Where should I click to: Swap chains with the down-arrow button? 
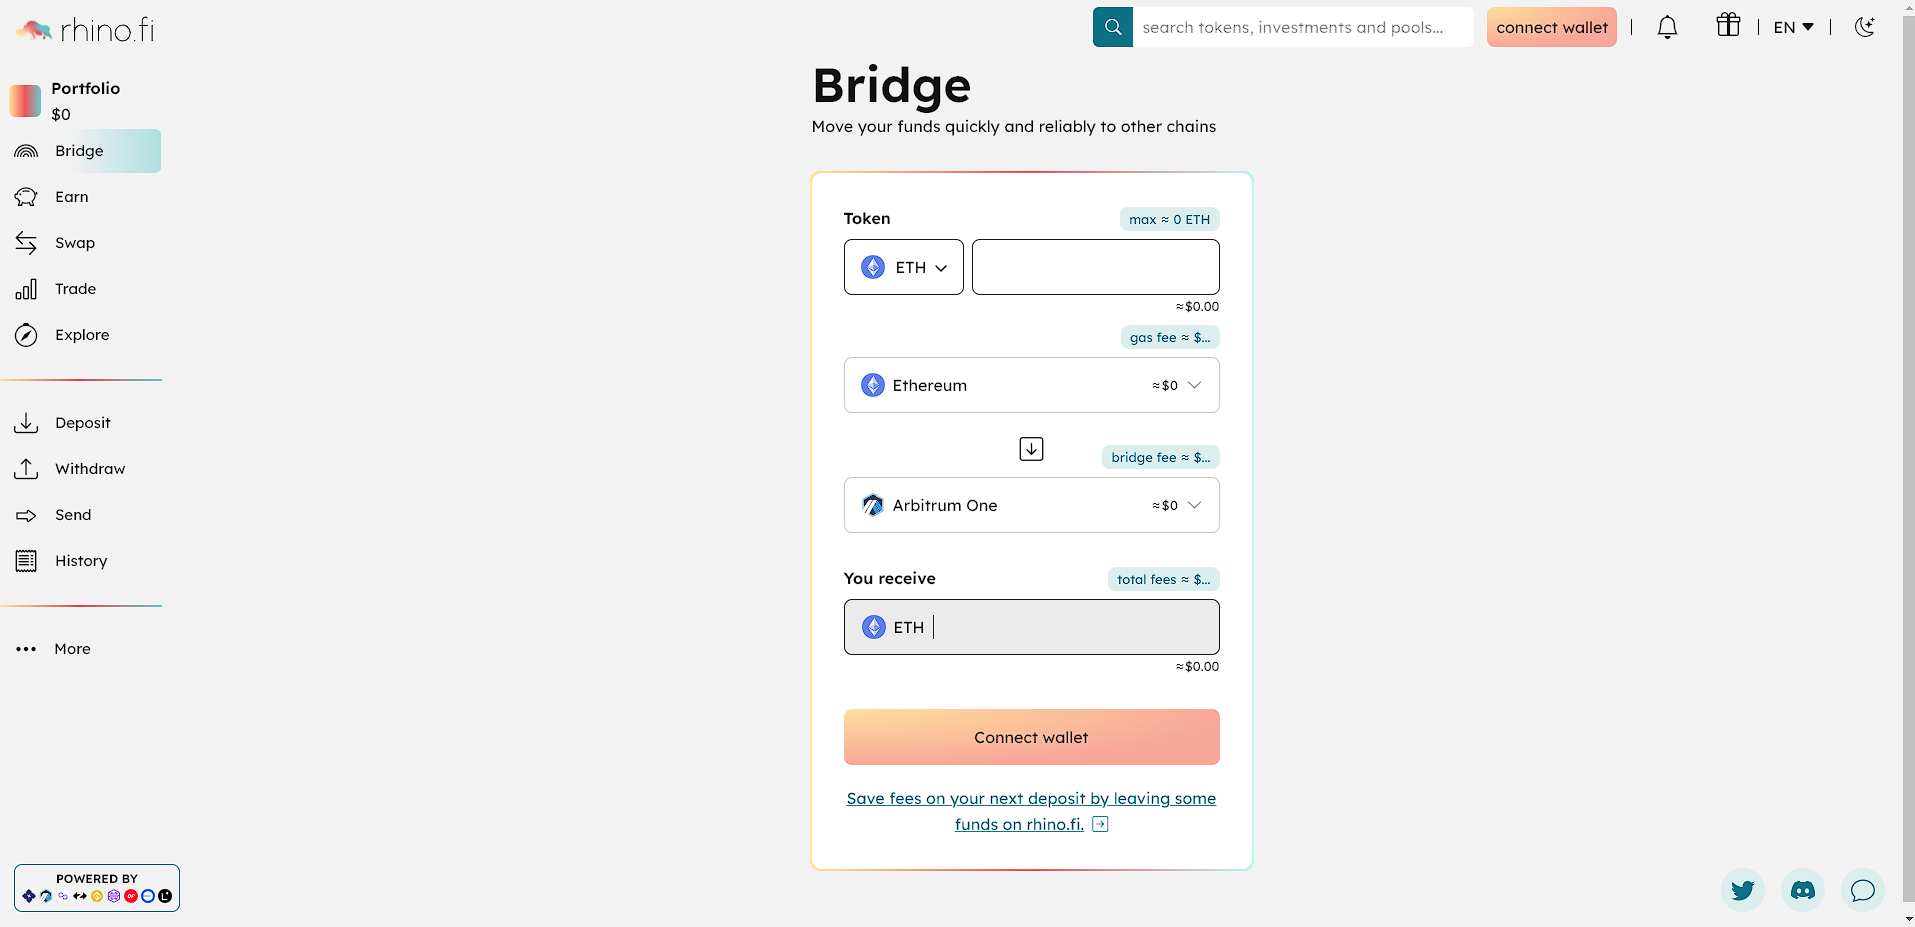pyautogui.click(x=1031, y=449)
